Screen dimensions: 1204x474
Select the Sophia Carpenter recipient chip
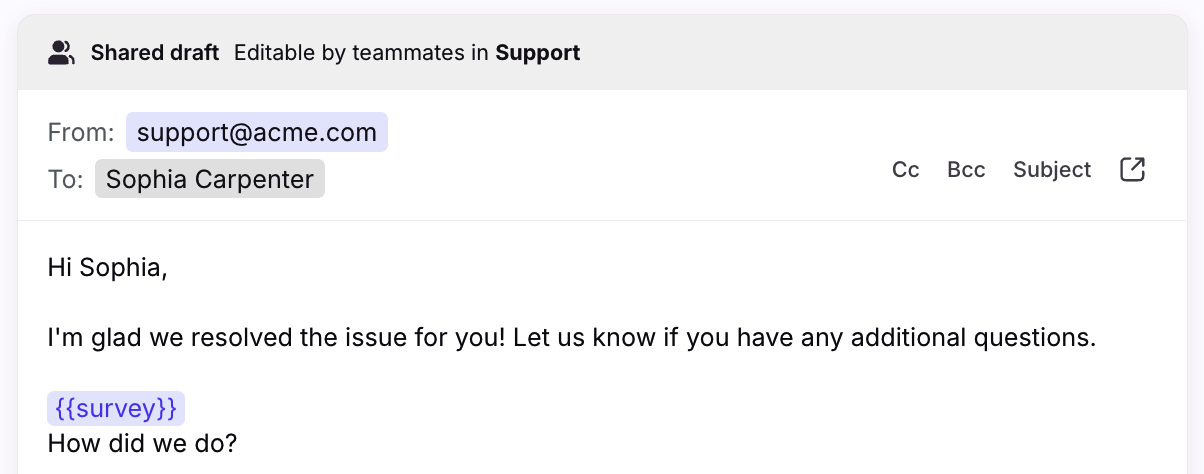tap(210, 179)
